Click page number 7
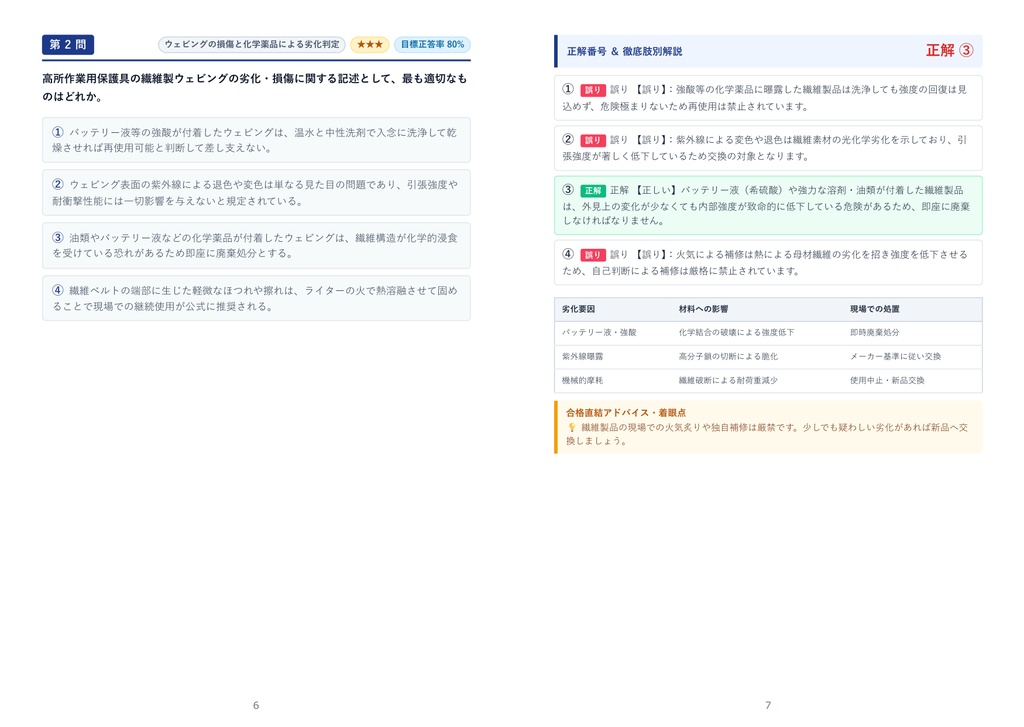Viewport: 1024px width, 727px height. (768, 705)
